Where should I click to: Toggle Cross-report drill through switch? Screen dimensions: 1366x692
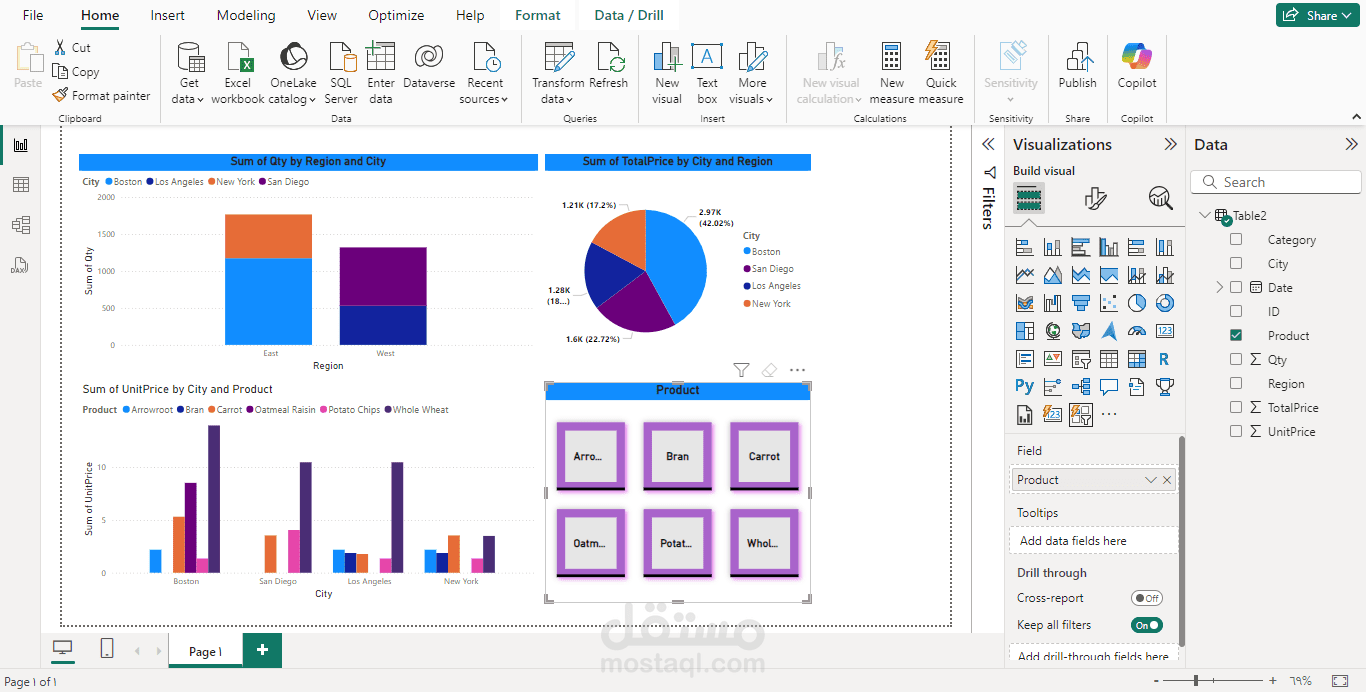coord(1147,598)
